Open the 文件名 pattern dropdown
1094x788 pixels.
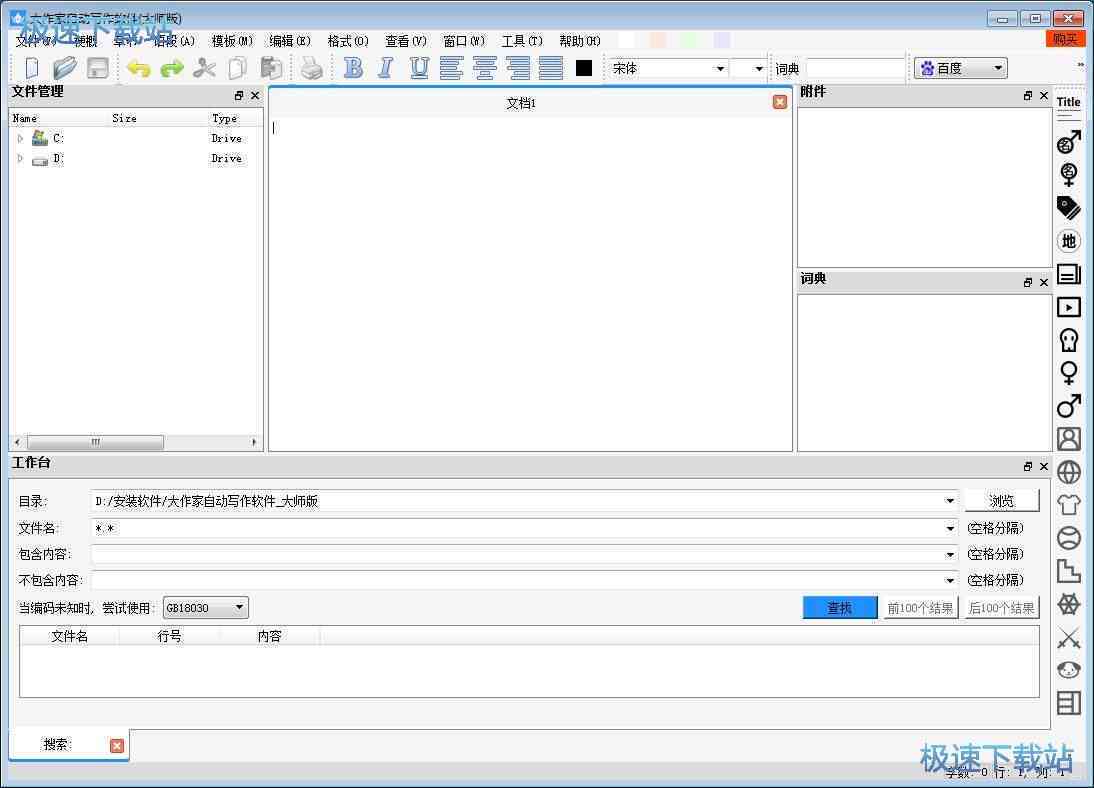pyautogui.click(x=949, y=528)
